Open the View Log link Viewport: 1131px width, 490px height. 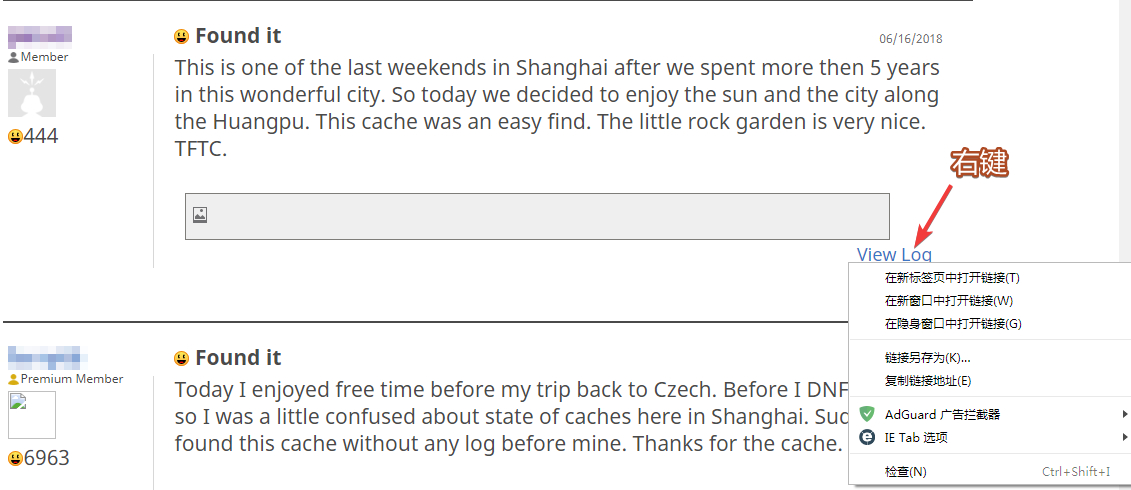[894, 255]
